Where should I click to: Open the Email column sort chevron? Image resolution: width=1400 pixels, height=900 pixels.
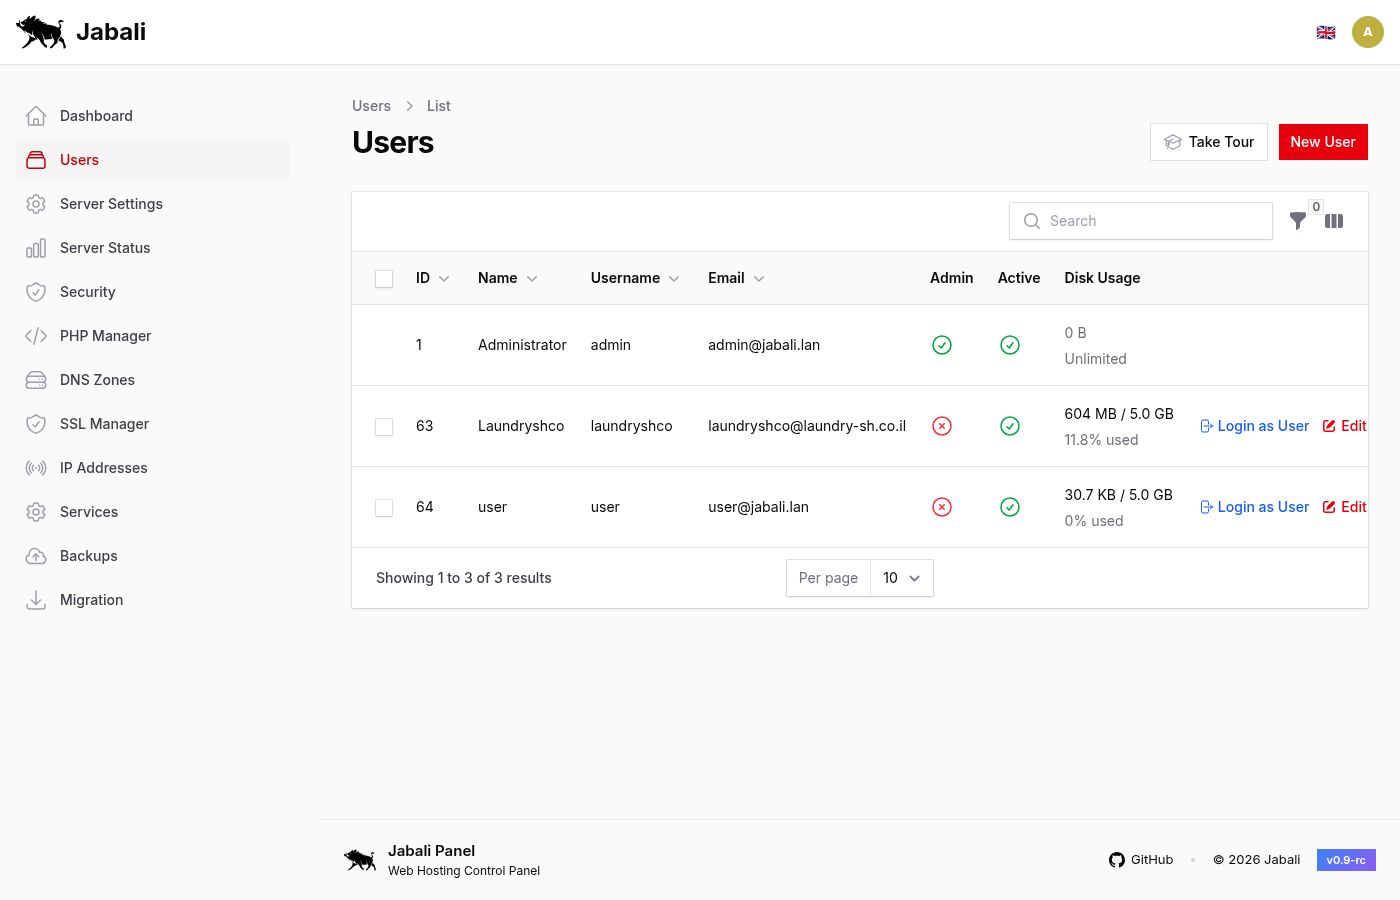pos(757,278)
